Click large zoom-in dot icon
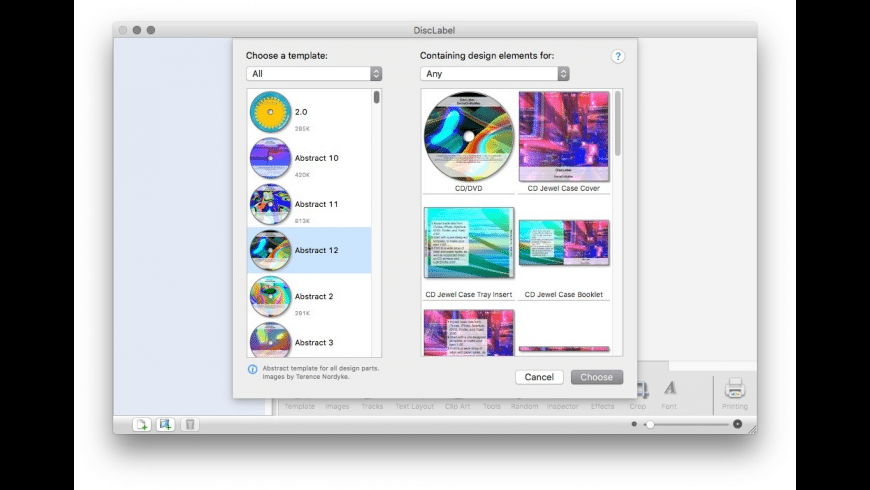This screenshot has height=490, width=870. point(737,424)
